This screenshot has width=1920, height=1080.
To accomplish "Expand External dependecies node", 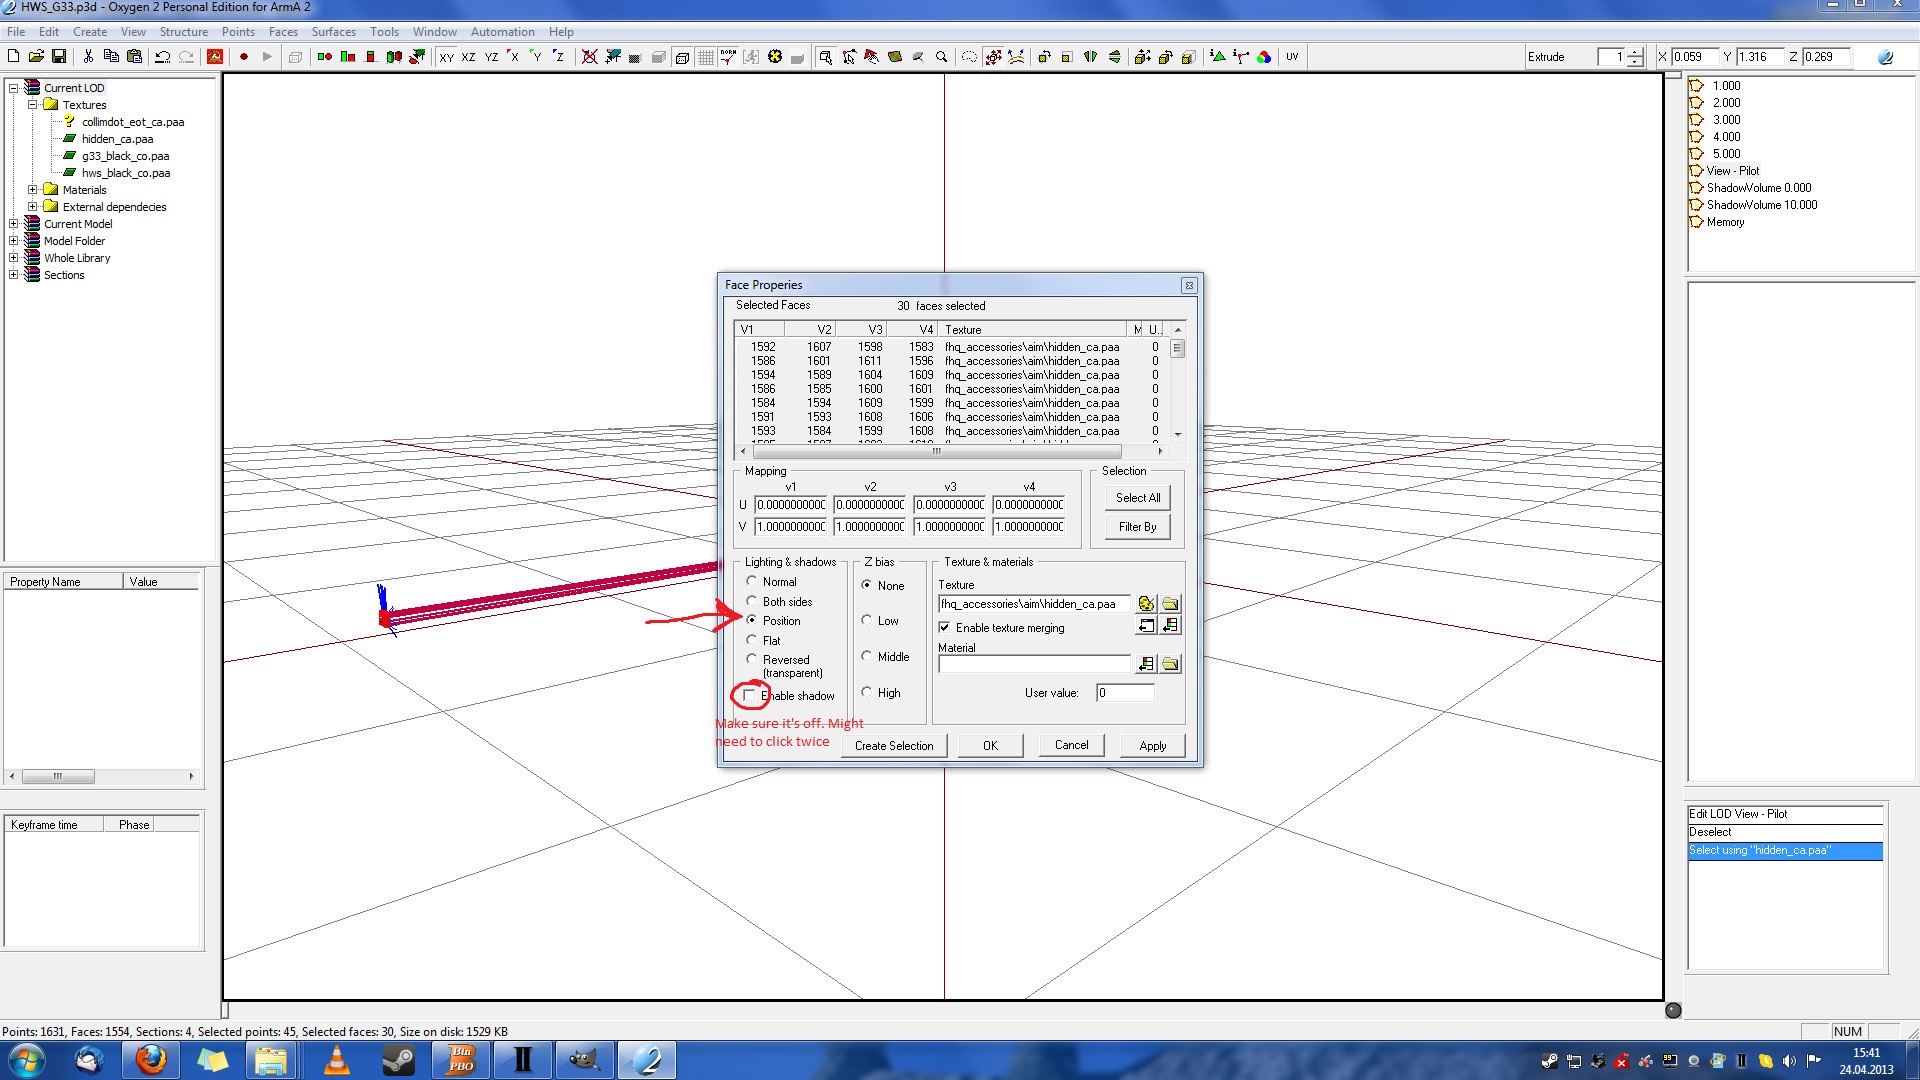I will click(x=33, y=207).
